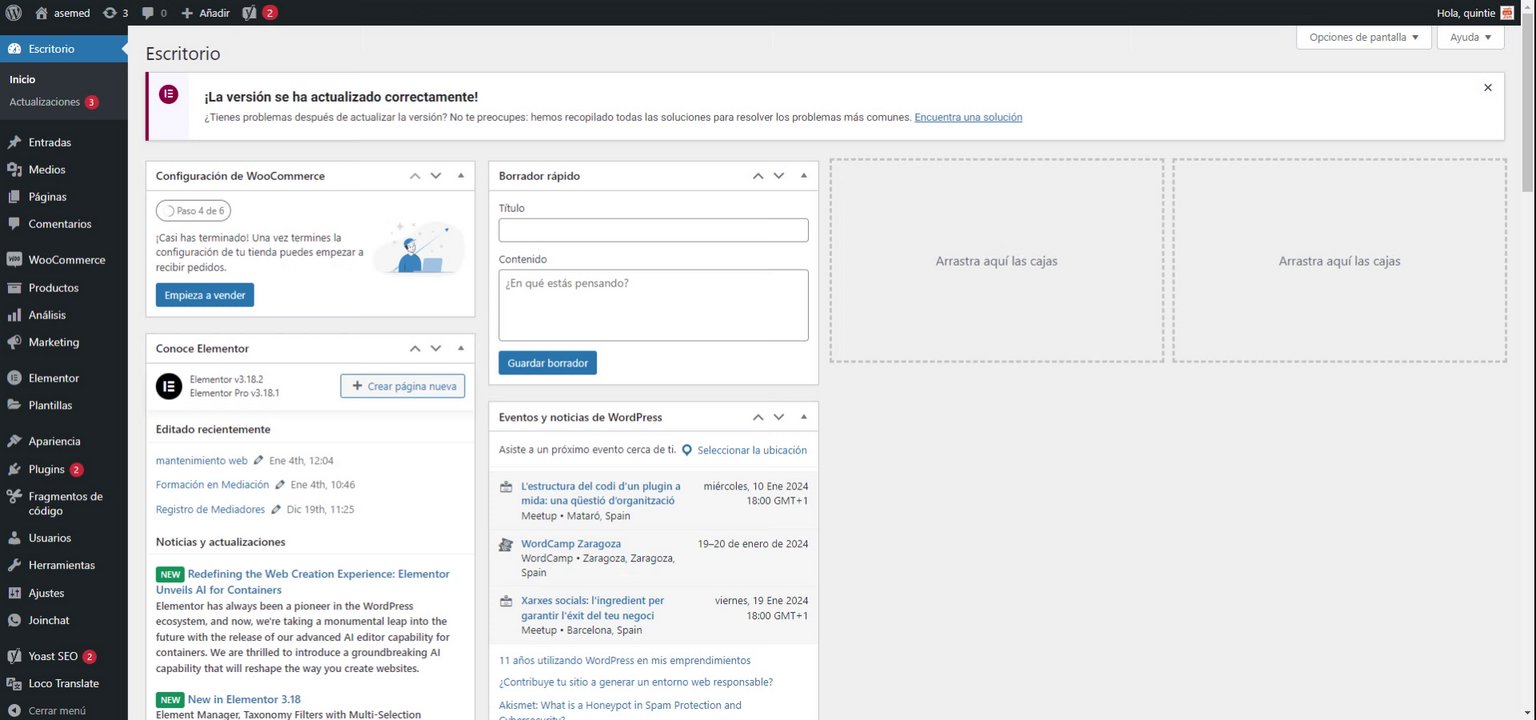Image resolution: width=1536 pixels, height=720 pixels.
Task: Click the Paso 4 de 6 progress indicator
Action: pos(193,211)
